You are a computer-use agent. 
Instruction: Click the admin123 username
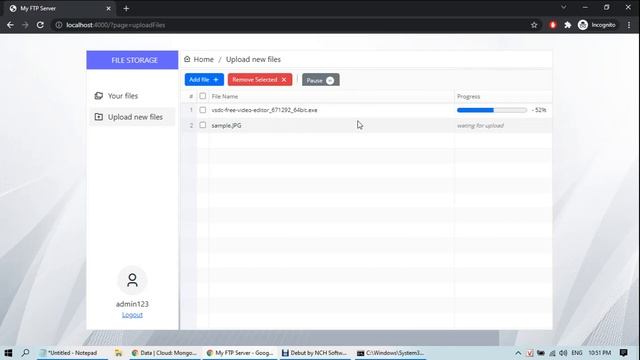pos(132,304)
